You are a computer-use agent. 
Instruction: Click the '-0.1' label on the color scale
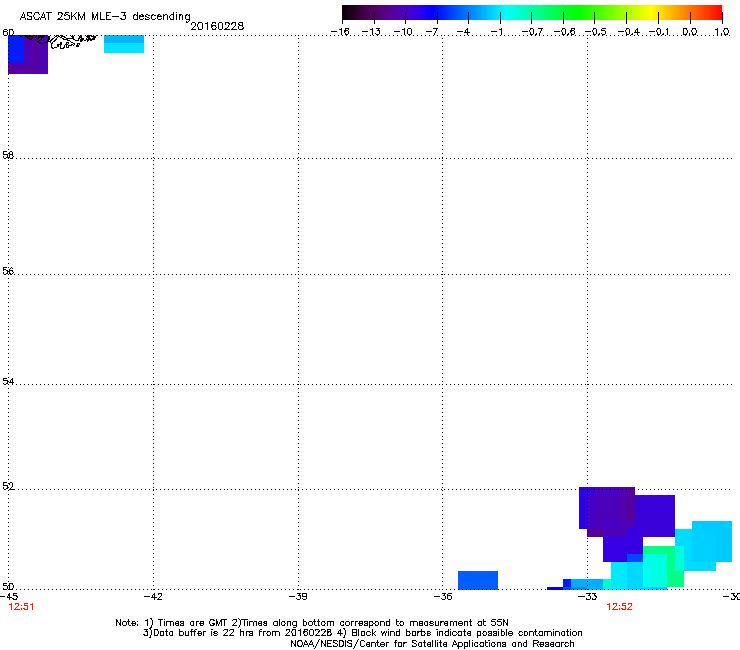coord(659,32)
